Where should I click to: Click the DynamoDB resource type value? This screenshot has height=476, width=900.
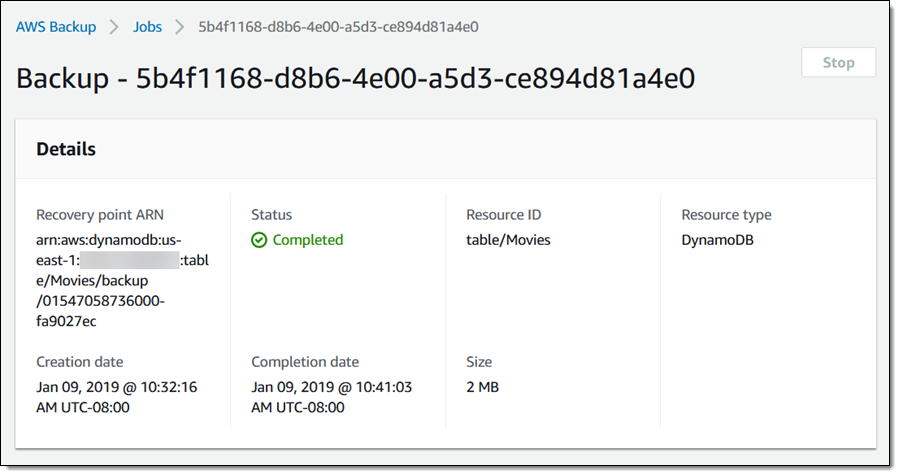(x=717, y=240)
